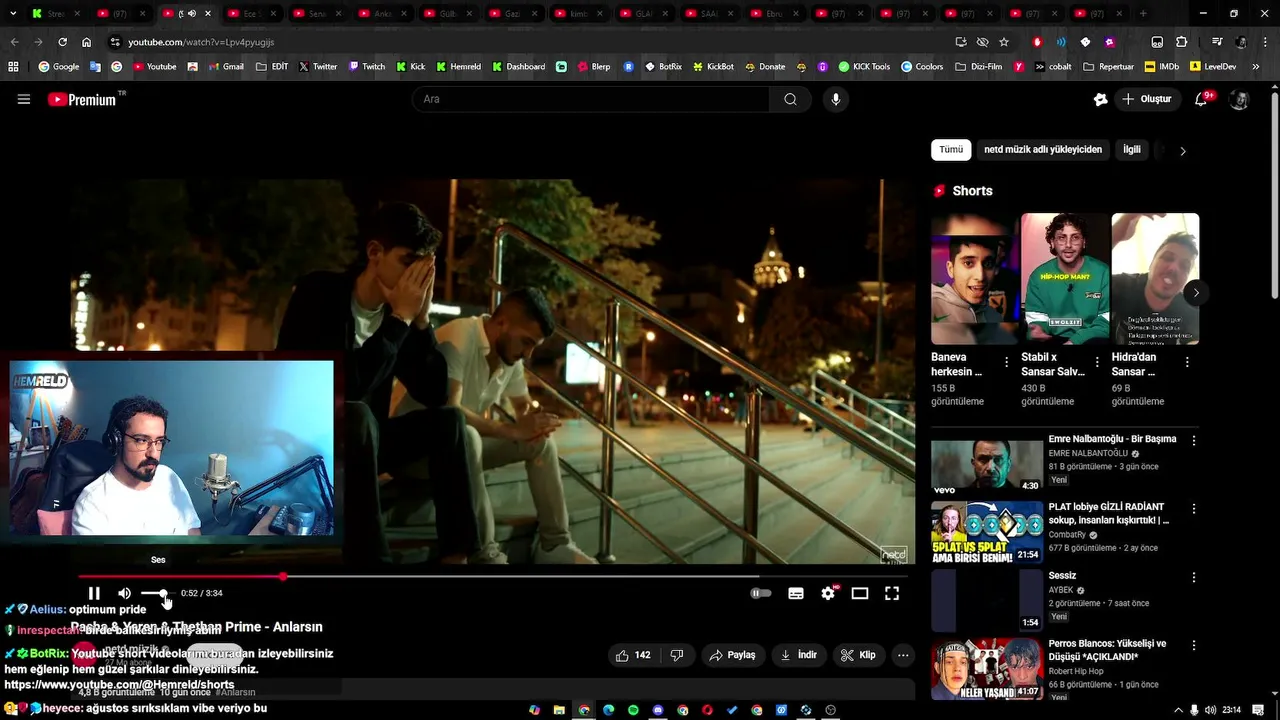Open Spotify from the taskbar
The image size is (1280, 720).
tap(633, 710)
